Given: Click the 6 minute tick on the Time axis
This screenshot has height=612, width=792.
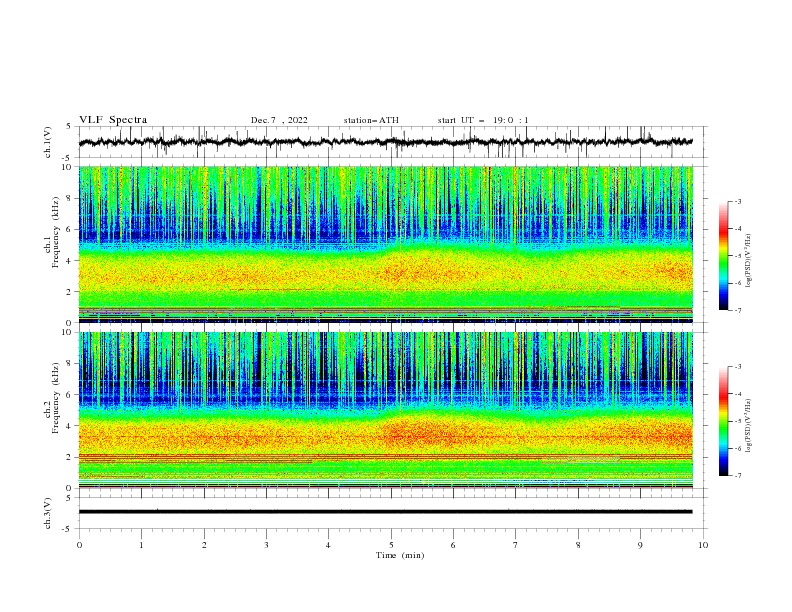Looking at the screenshot, I should (x=453, y=545).
